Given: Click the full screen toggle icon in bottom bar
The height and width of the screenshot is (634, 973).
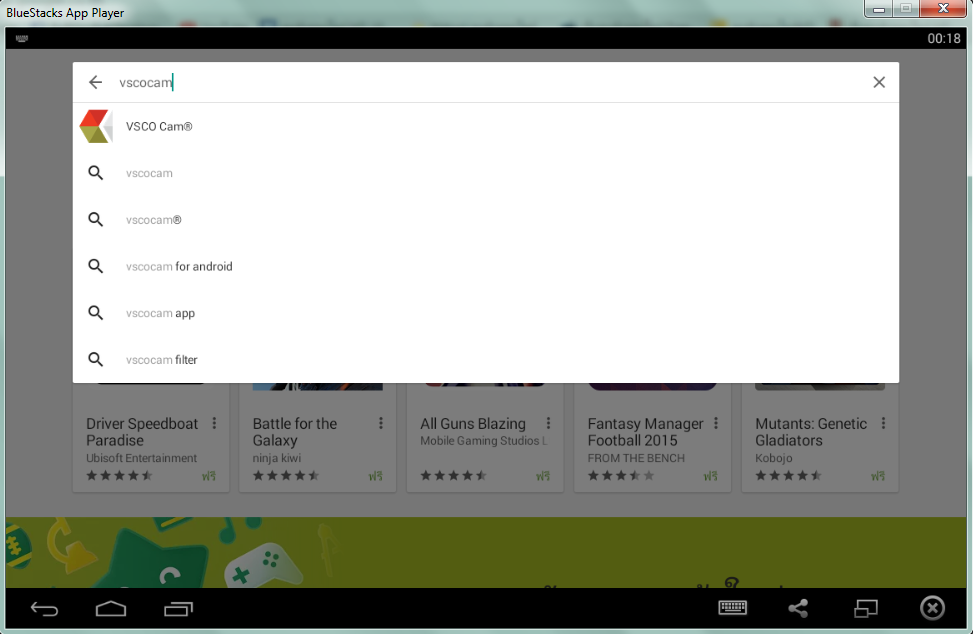Looking at the screenshot, I should click(866, 609).
